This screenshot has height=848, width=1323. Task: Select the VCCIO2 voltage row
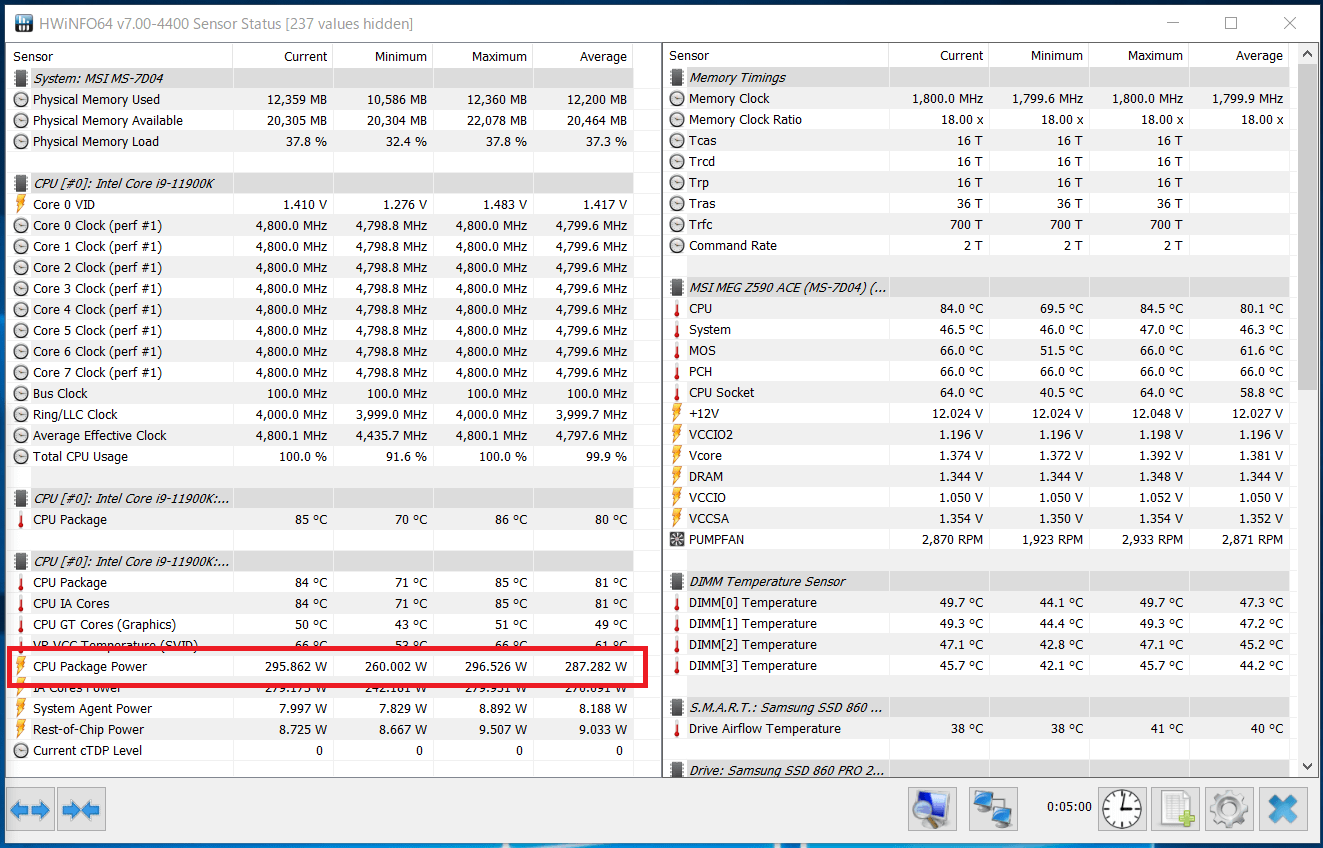click(x=977, y=435)
